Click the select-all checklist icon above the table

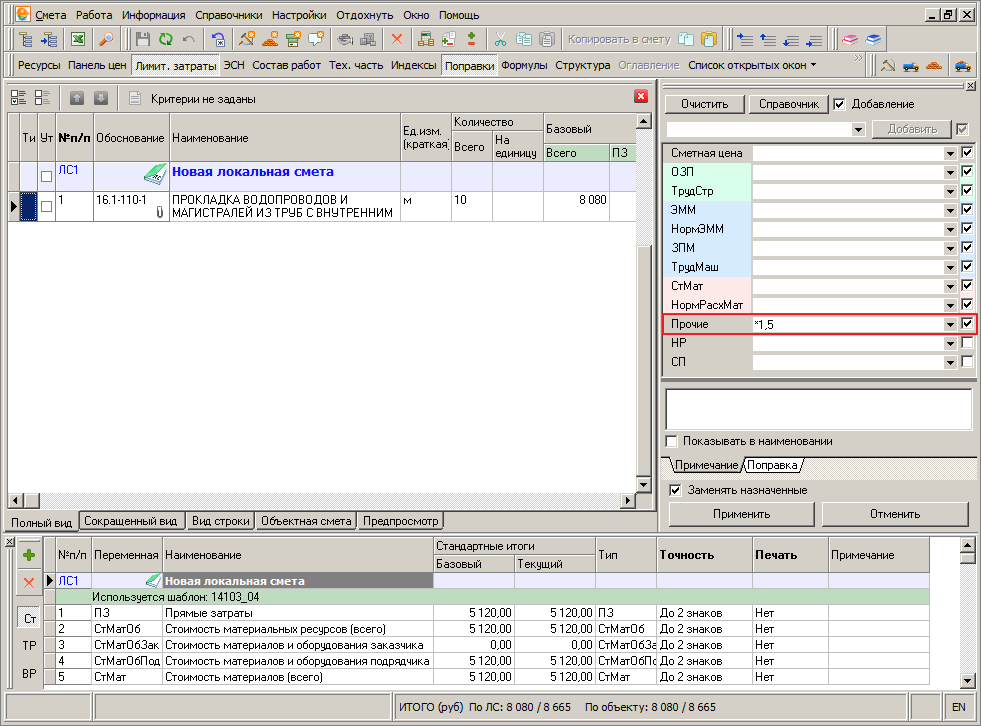19,98
